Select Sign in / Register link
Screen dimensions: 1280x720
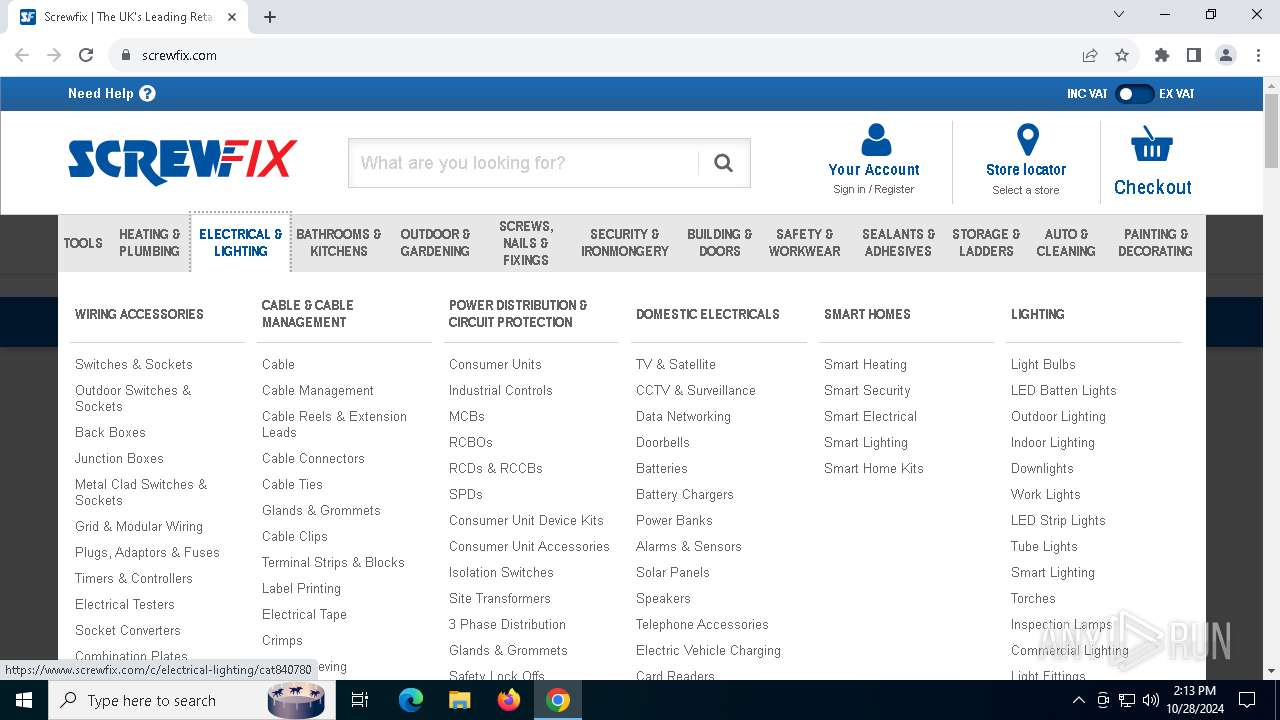coord(873,189)
